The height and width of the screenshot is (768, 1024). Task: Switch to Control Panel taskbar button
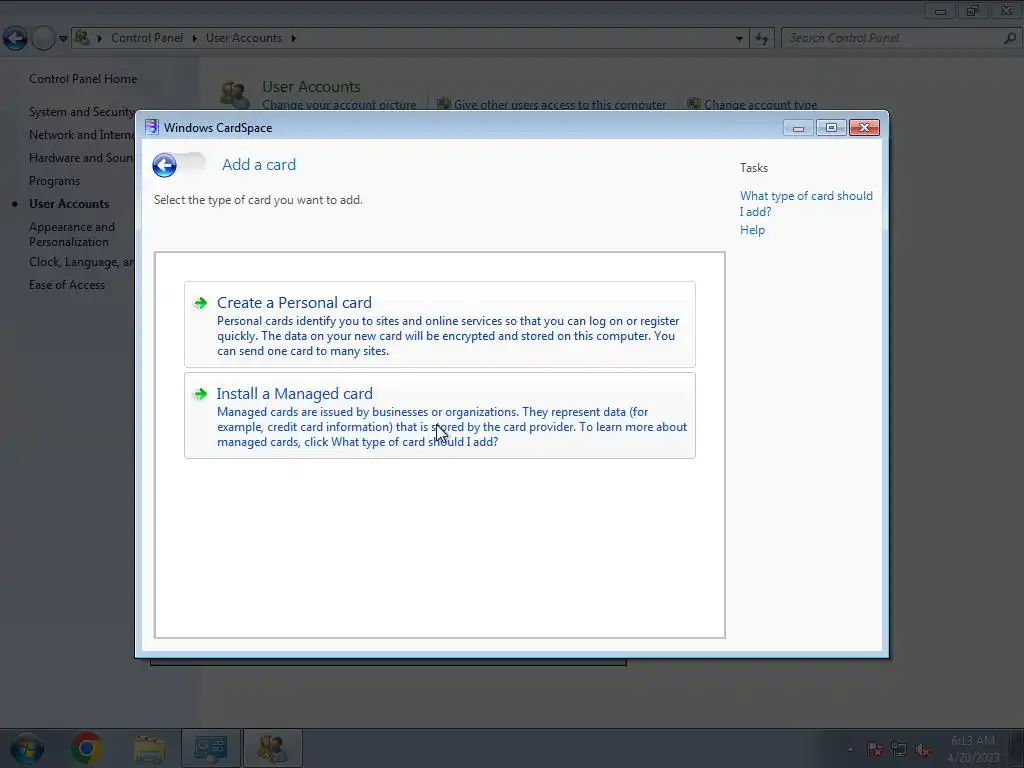pos(210,748)
